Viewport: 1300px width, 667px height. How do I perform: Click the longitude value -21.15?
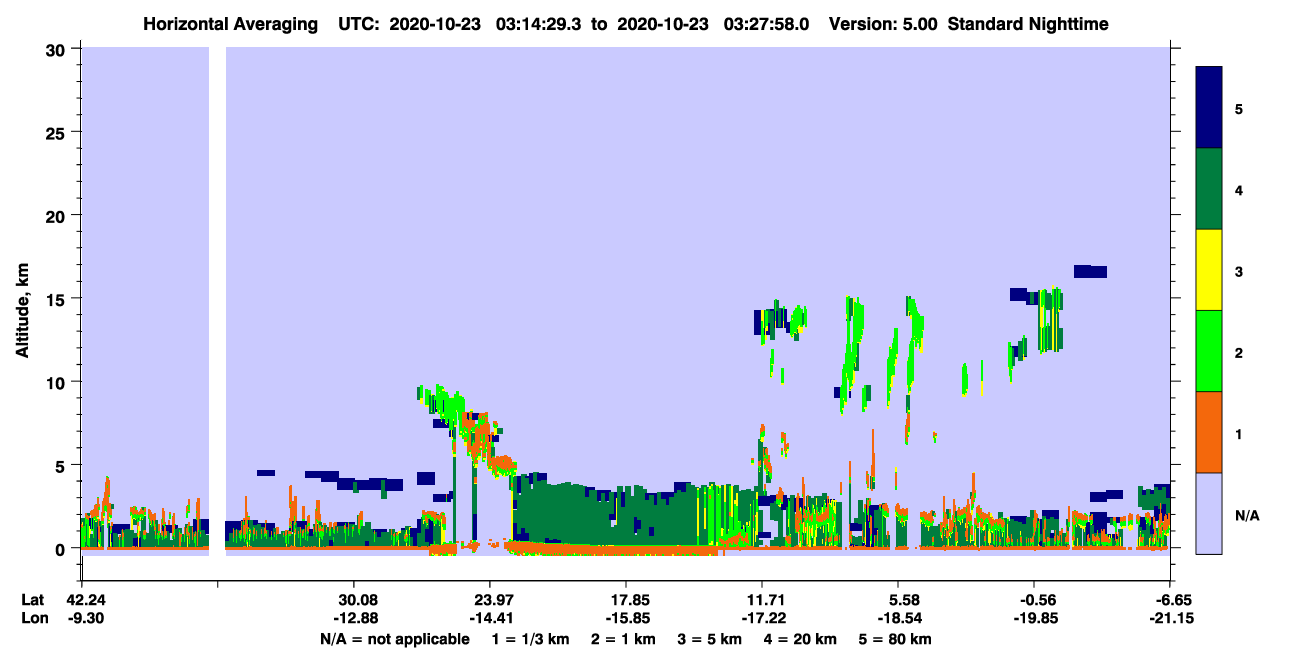point(1171,618)
